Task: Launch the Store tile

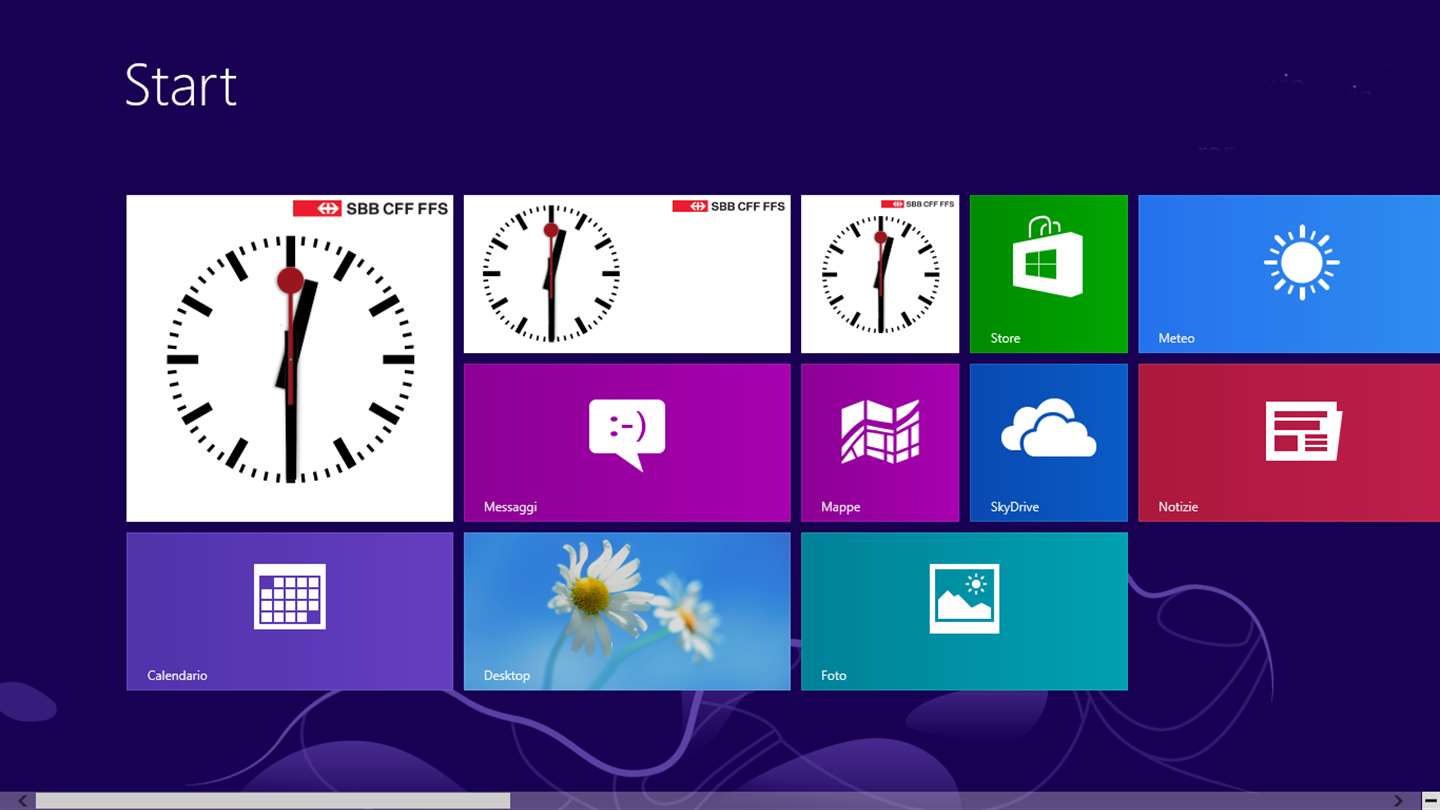Action: tap(1049, 274)
